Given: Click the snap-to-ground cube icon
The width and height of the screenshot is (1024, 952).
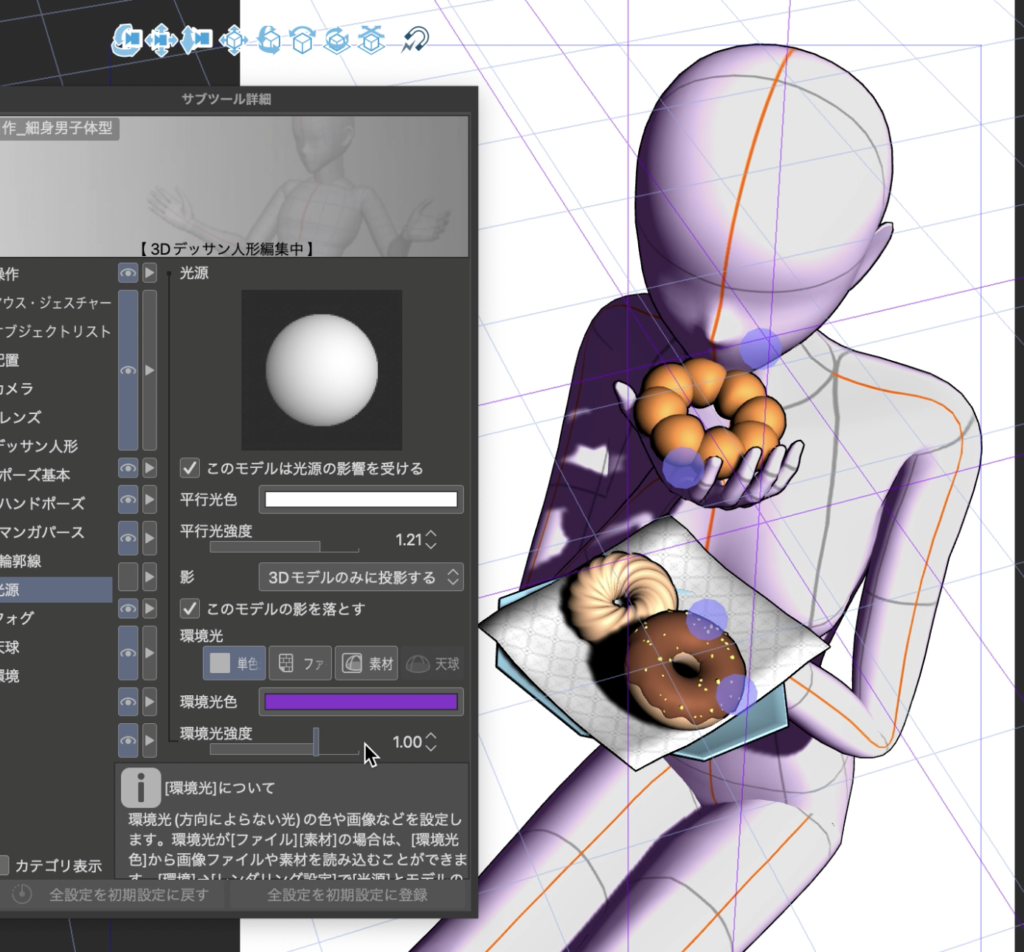Looking at the screenshot, I should pos(372,39).
